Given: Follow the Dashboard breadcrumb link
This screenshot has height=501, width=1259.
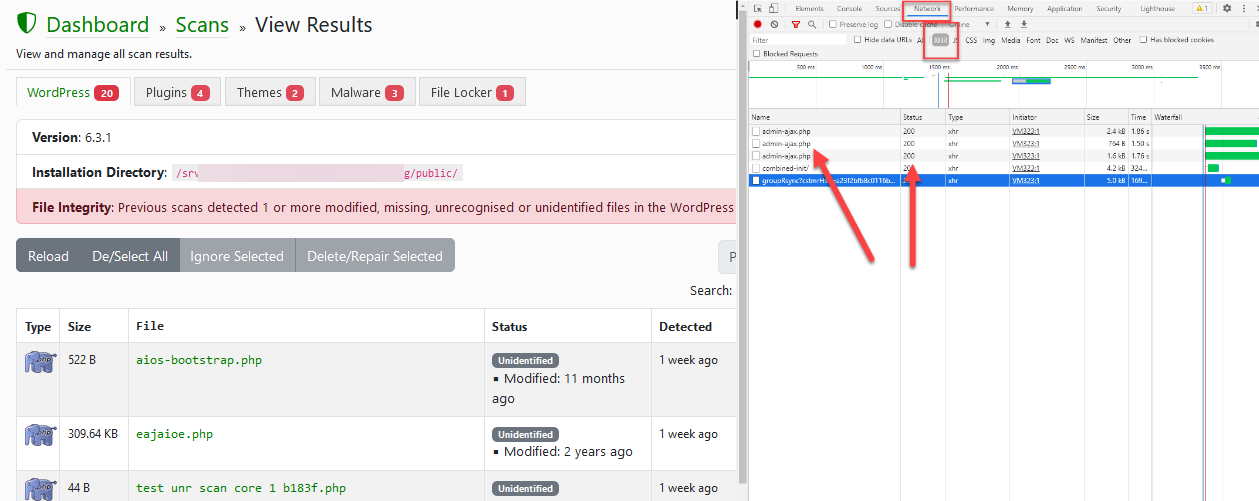Looking at the screenshot, I should (97, 25).
